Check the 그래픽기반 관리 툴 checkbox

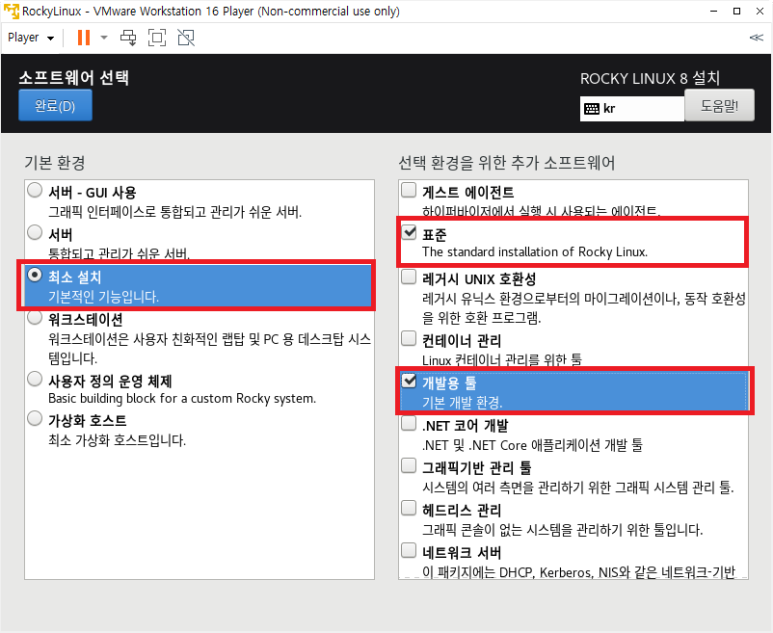pos(409,465)
